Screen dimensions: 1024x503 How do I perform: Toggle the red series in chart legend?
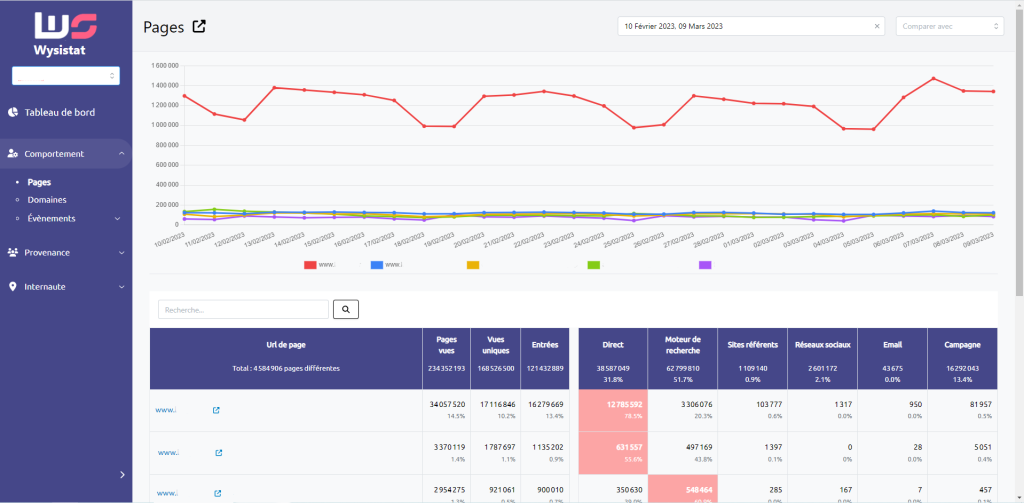pyautogui.click(x=310, y=265)
